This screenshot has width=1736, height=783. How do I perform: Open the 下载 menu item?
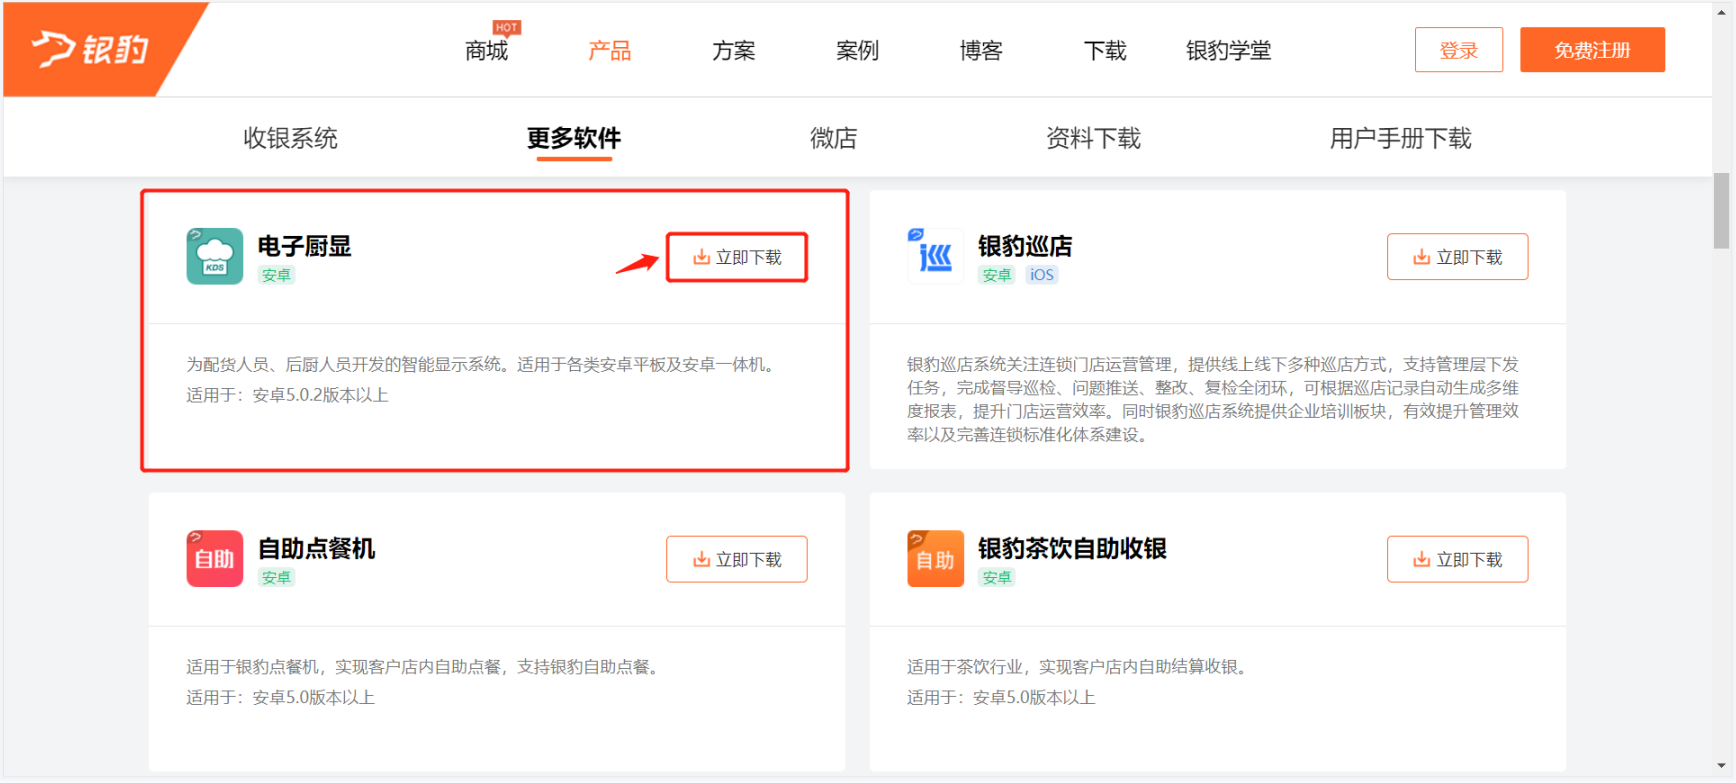pyautogui.click(x=1105, y=51)
